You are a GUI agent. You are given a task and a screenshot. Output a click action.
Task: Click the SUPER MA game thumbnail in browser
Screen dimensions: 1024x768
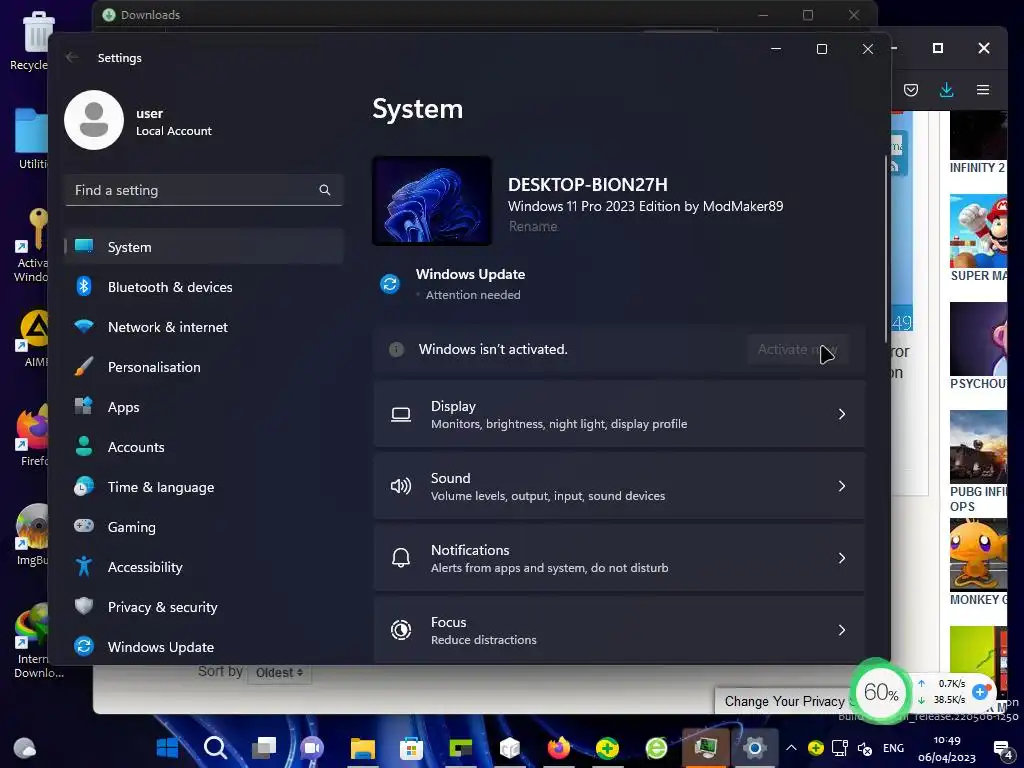tap(978, 231)
